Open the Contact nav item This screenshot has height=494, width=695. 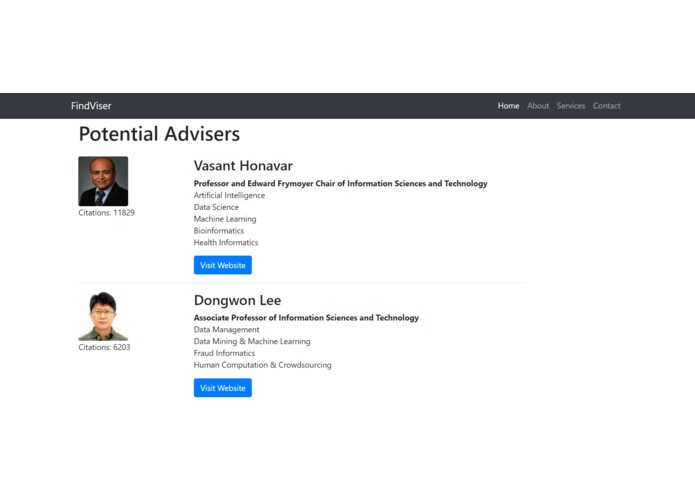(606, 106)
